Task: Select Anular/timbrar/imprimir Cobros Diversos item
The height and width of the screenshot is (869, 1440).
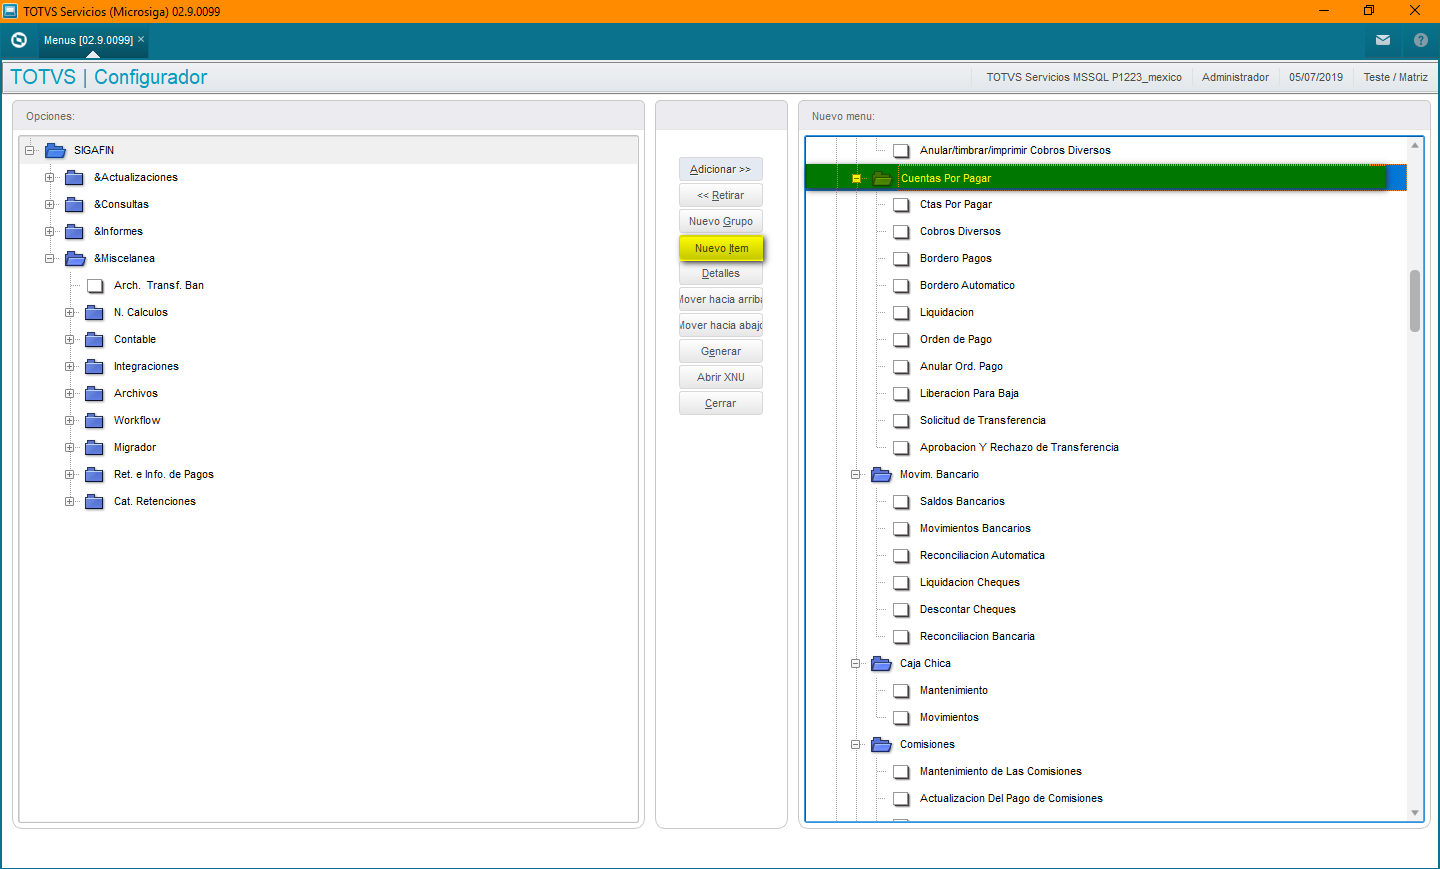Action: 1015,150
